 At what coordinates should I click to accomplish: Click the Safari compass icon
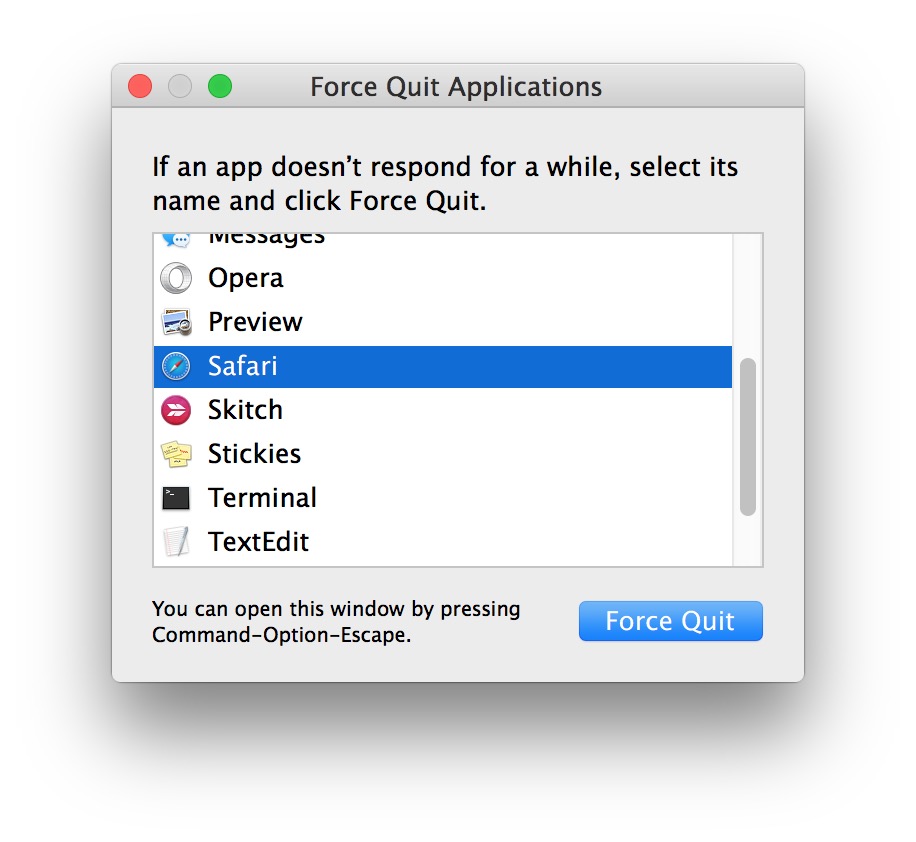pos(176,366)
